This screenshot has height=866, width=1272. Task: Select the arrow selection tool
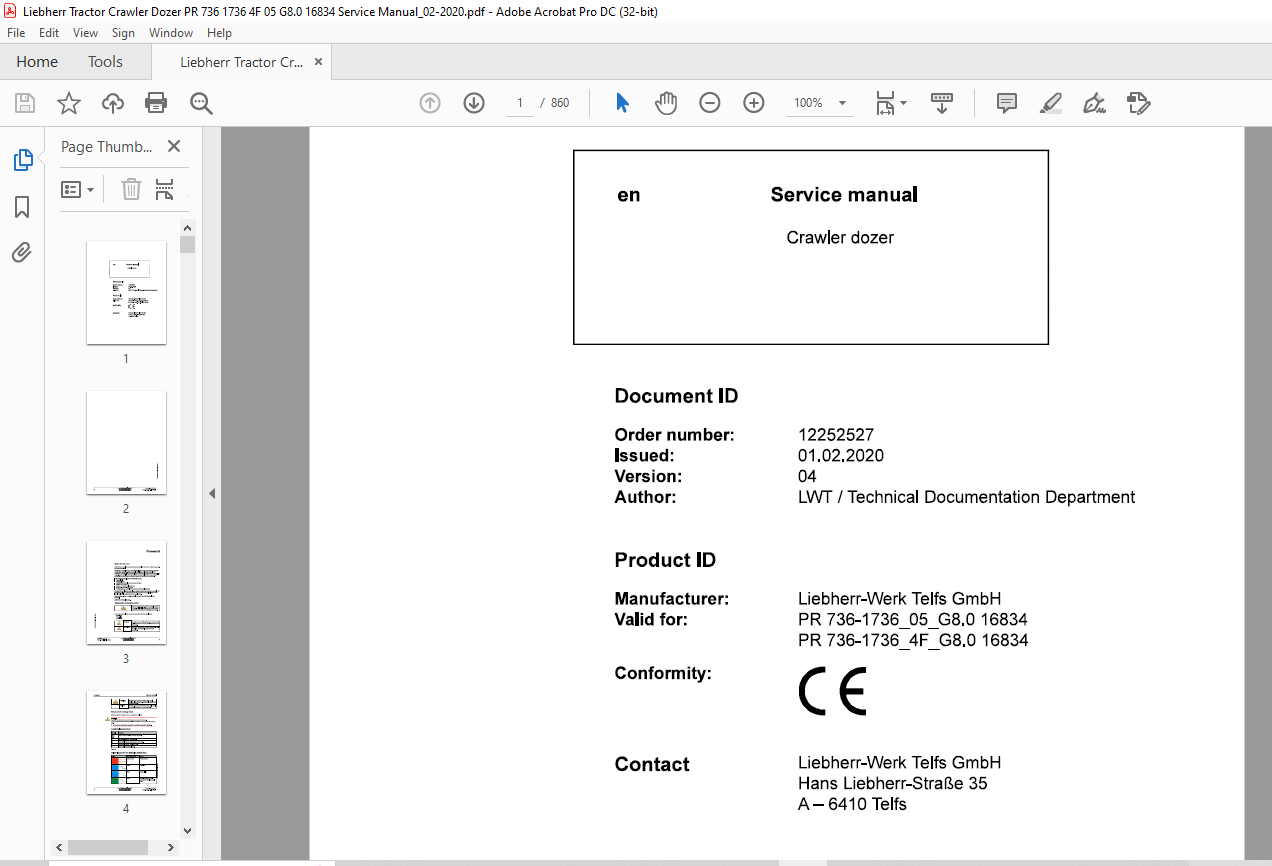pos(622,103)
